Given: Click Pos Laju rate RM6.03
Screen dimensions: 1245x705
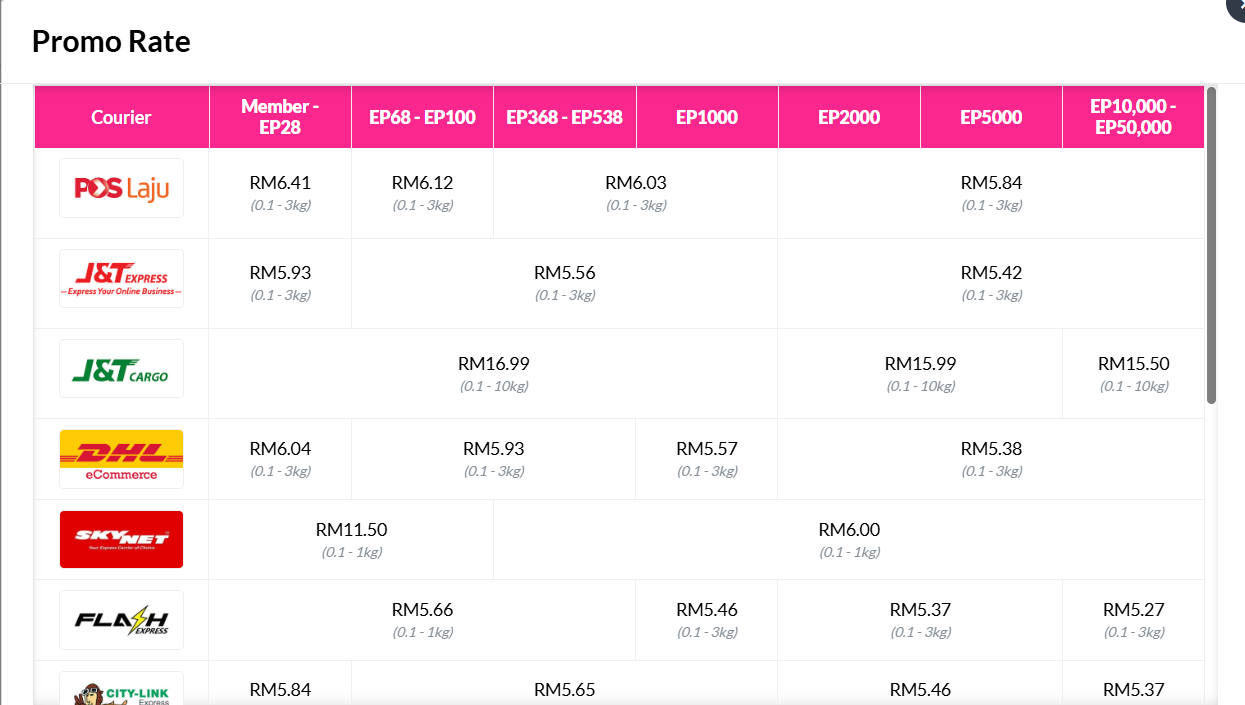Looking at the screenshot, I should pyautogui.click(x=636, y=183).
